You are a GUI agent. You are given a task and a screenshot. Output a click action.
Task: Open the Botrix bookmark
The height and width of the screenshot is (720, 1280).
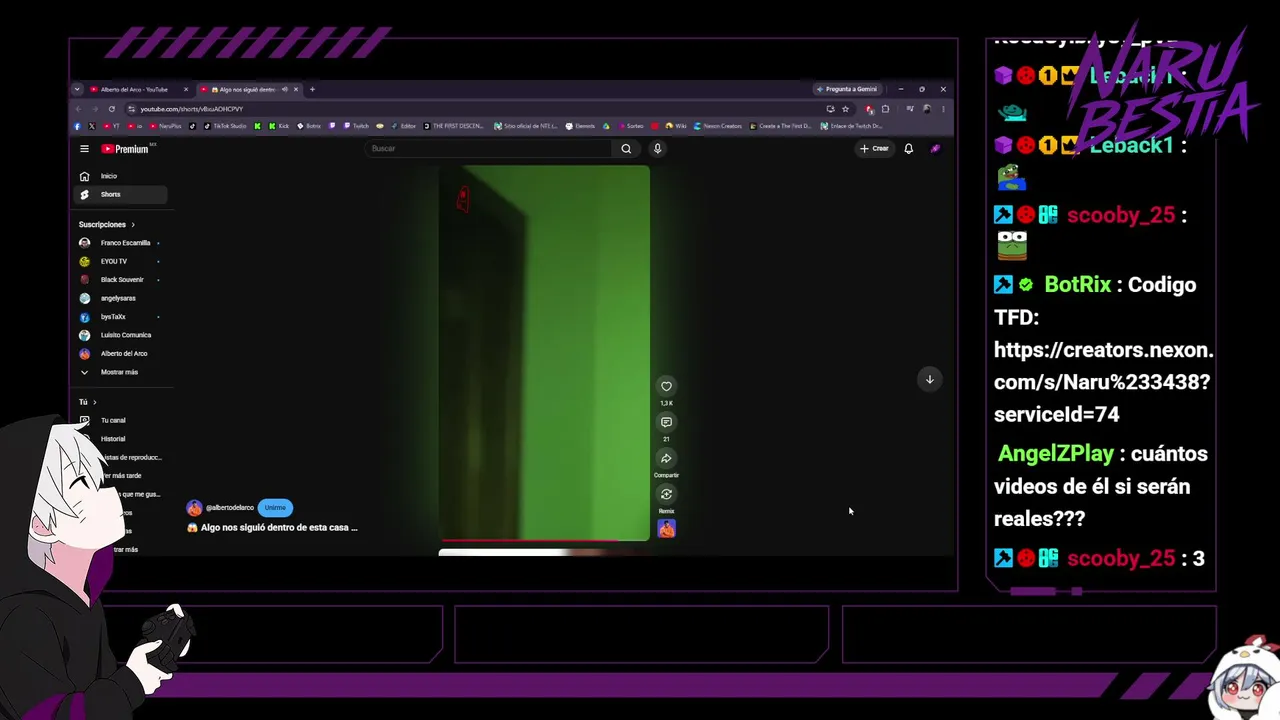tap(309, 126)
